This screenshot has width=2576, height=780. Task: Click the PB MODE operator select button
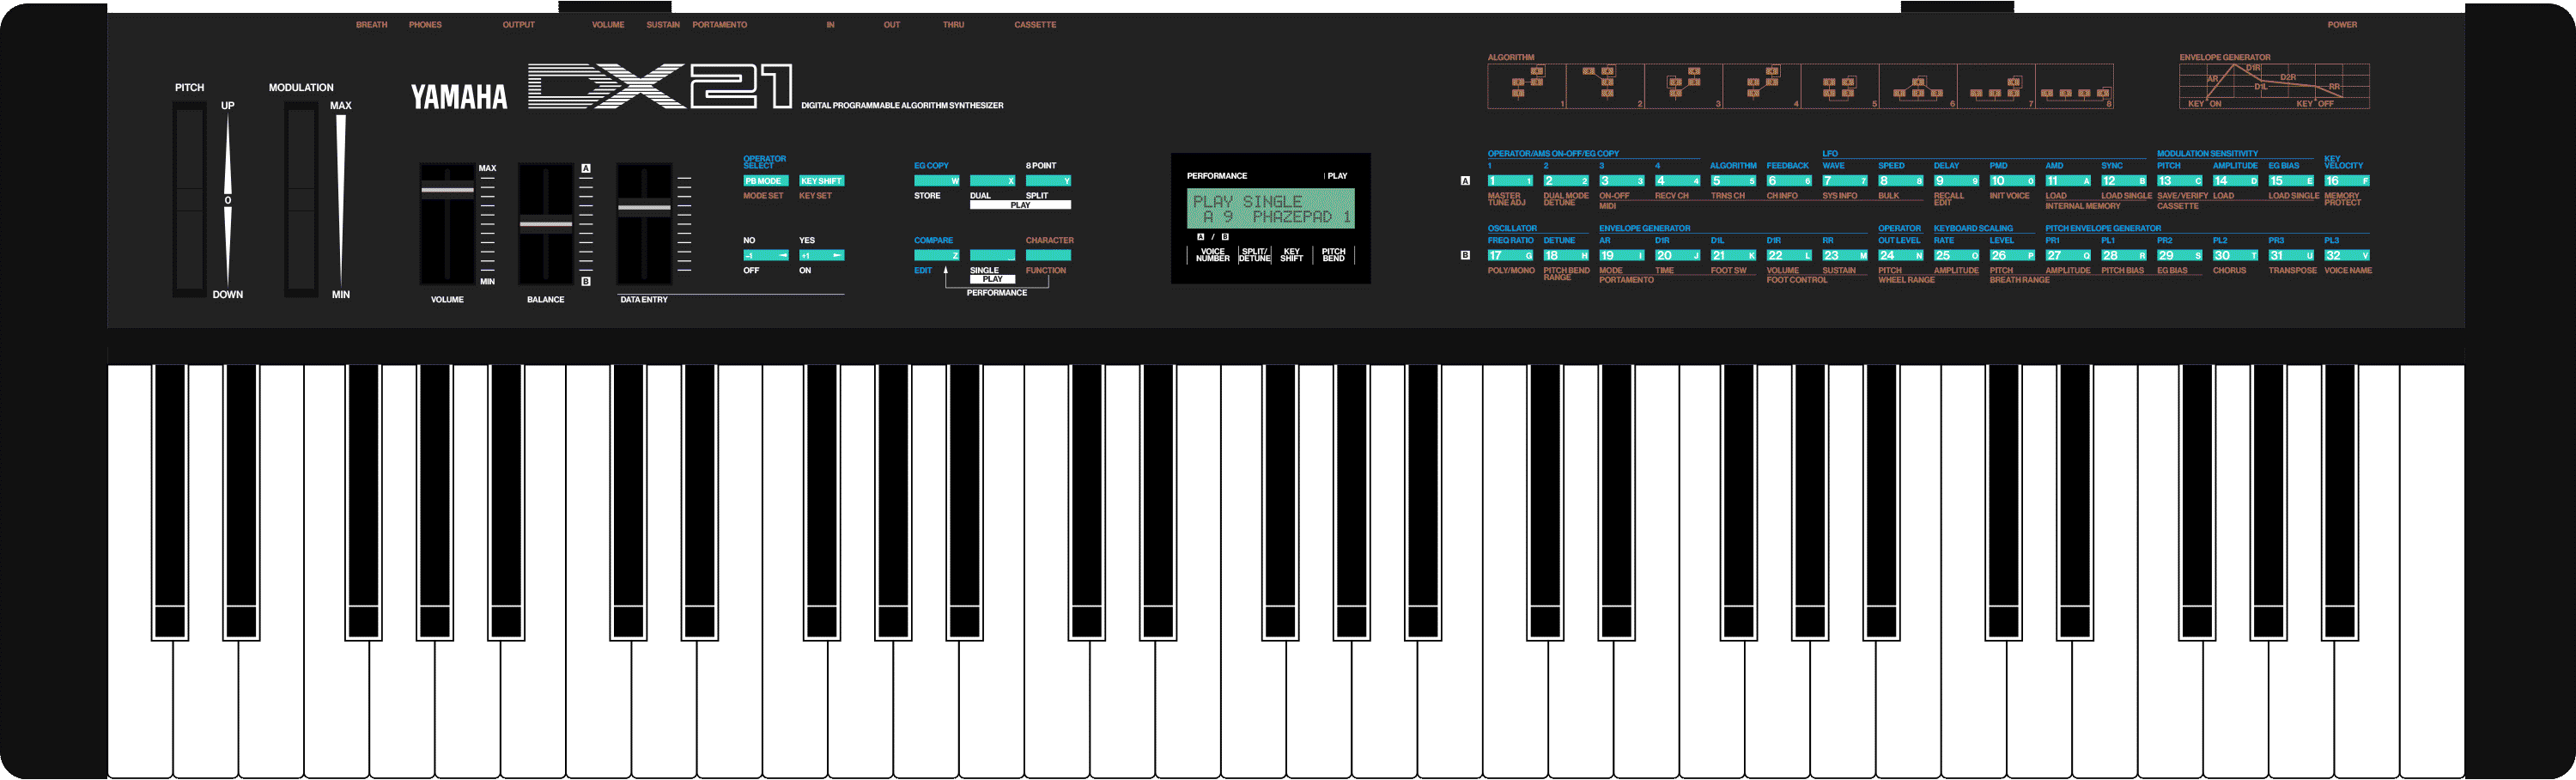point(766,181)
